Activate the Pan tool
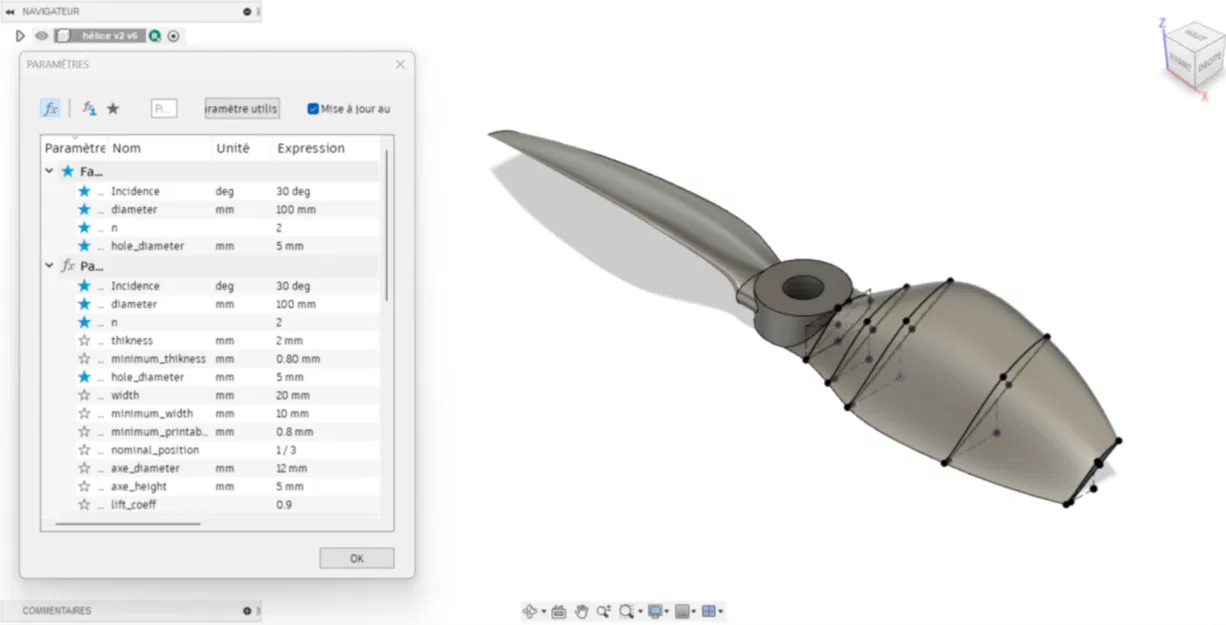Screen dimensions: 1226x625 pos(583,610)
